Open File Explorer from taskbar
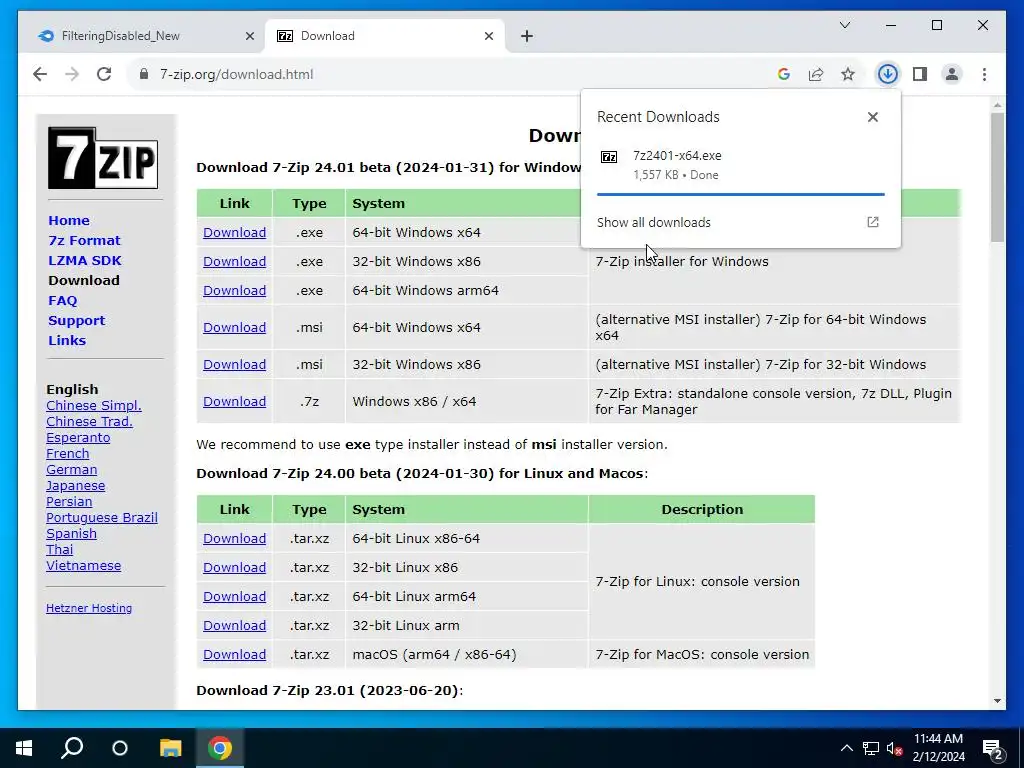The width and height of the screenshot is (1024, 768). point(170,748)
